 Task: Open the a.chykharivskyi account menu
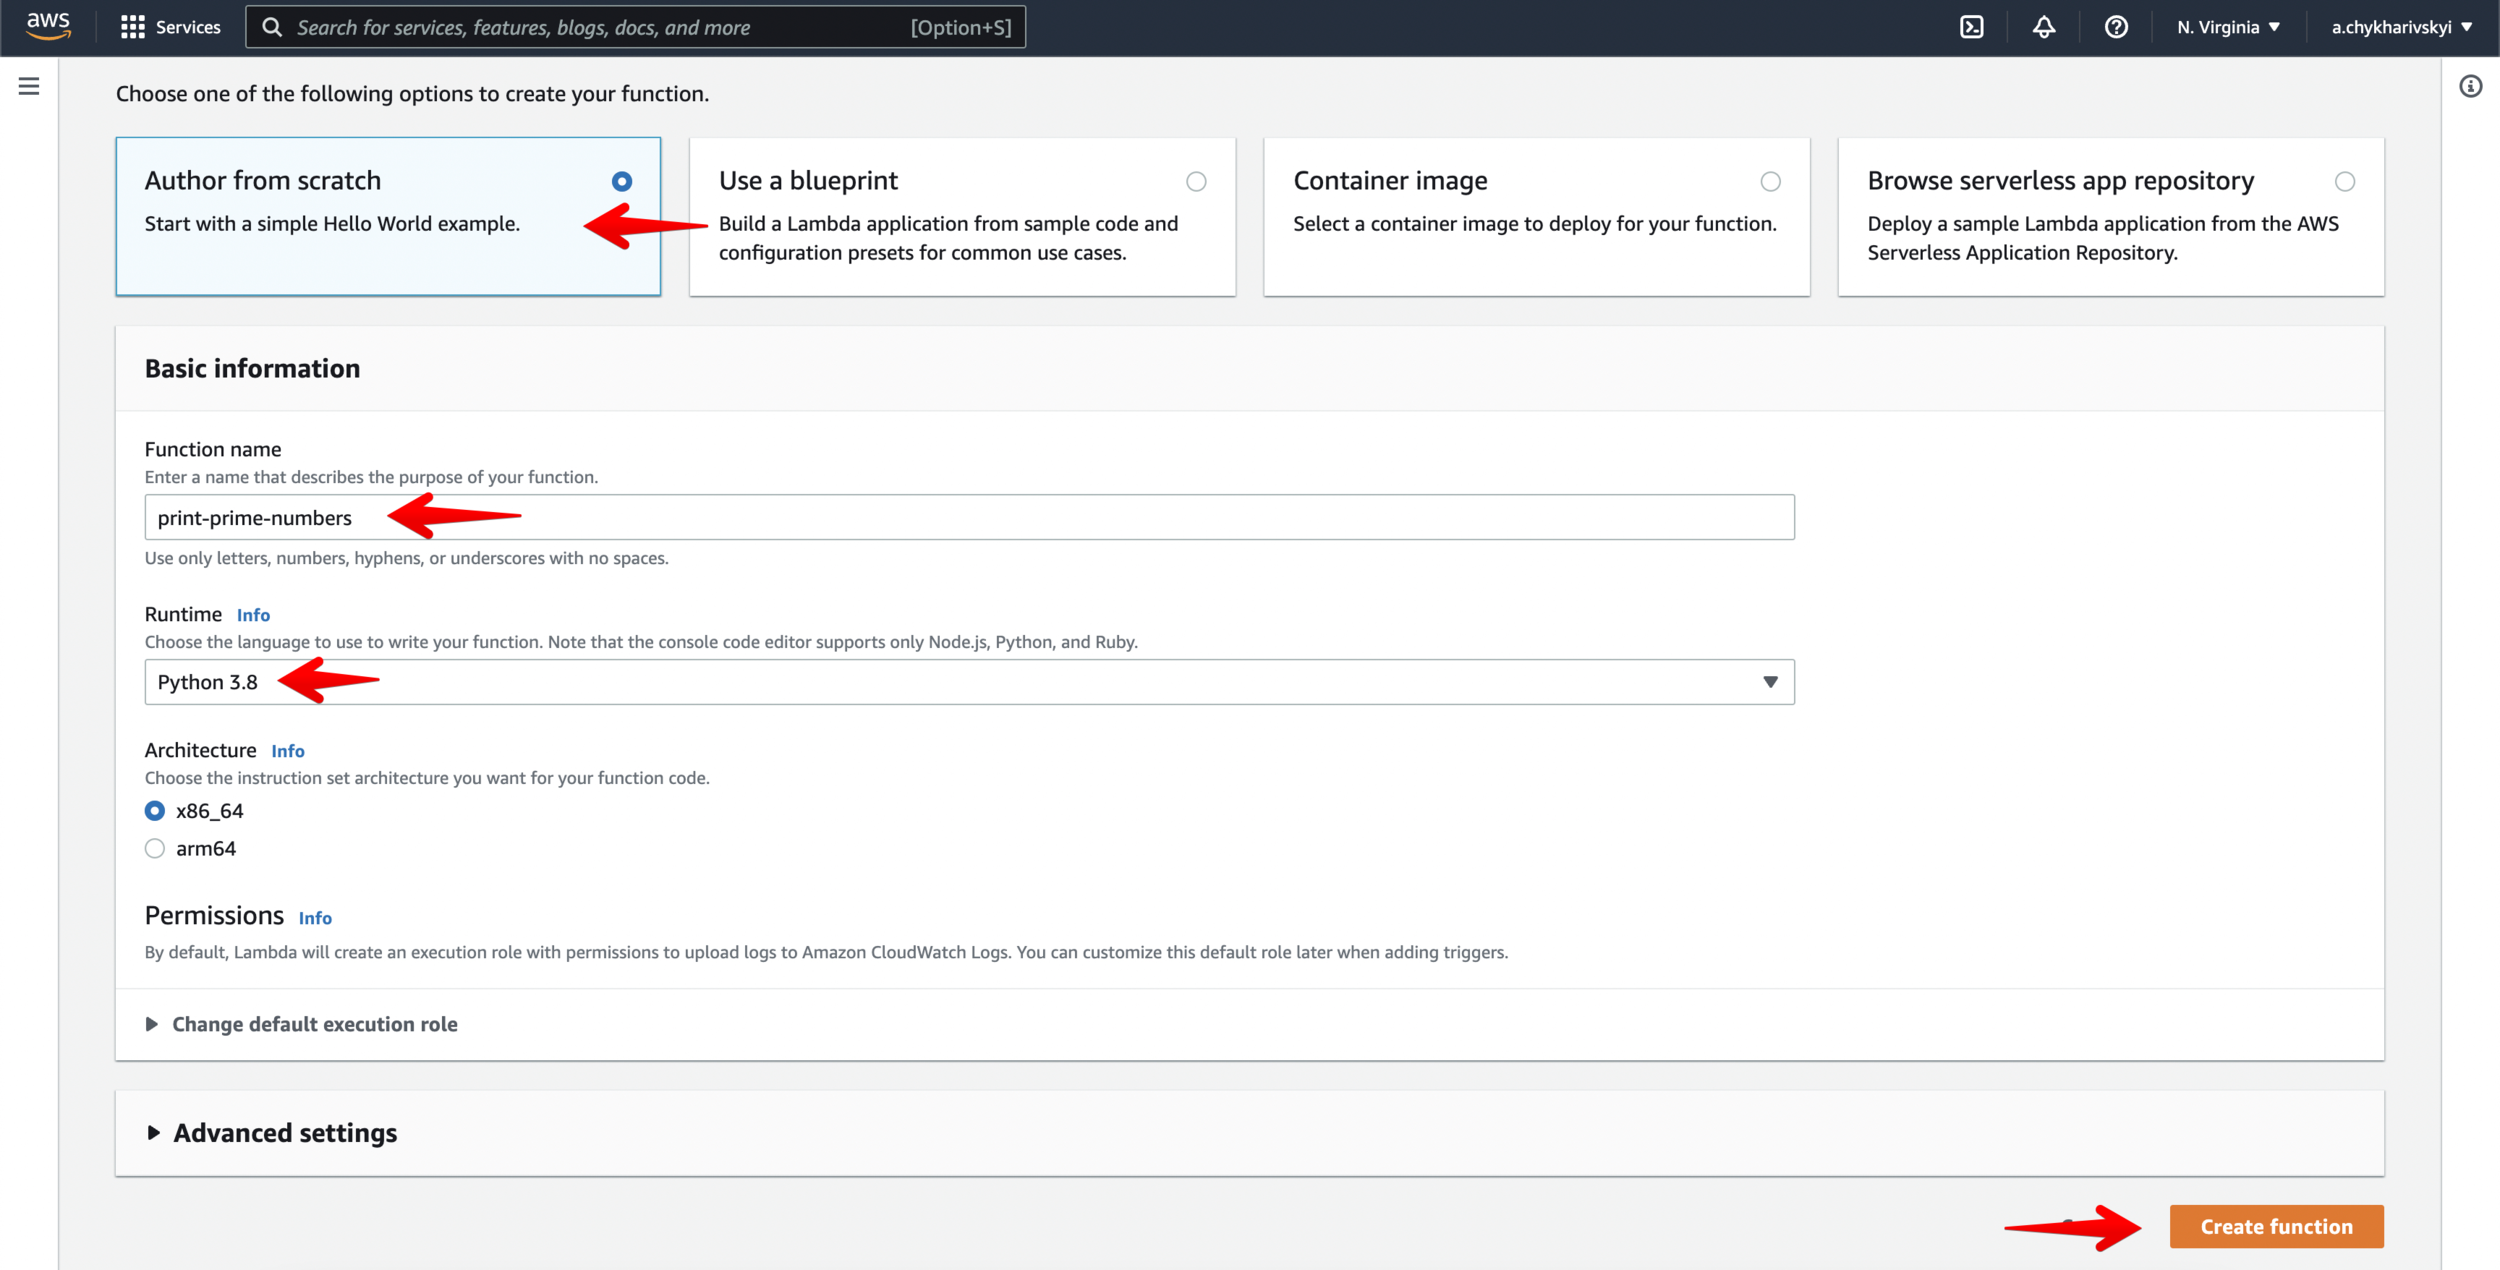pos(2400,27)
